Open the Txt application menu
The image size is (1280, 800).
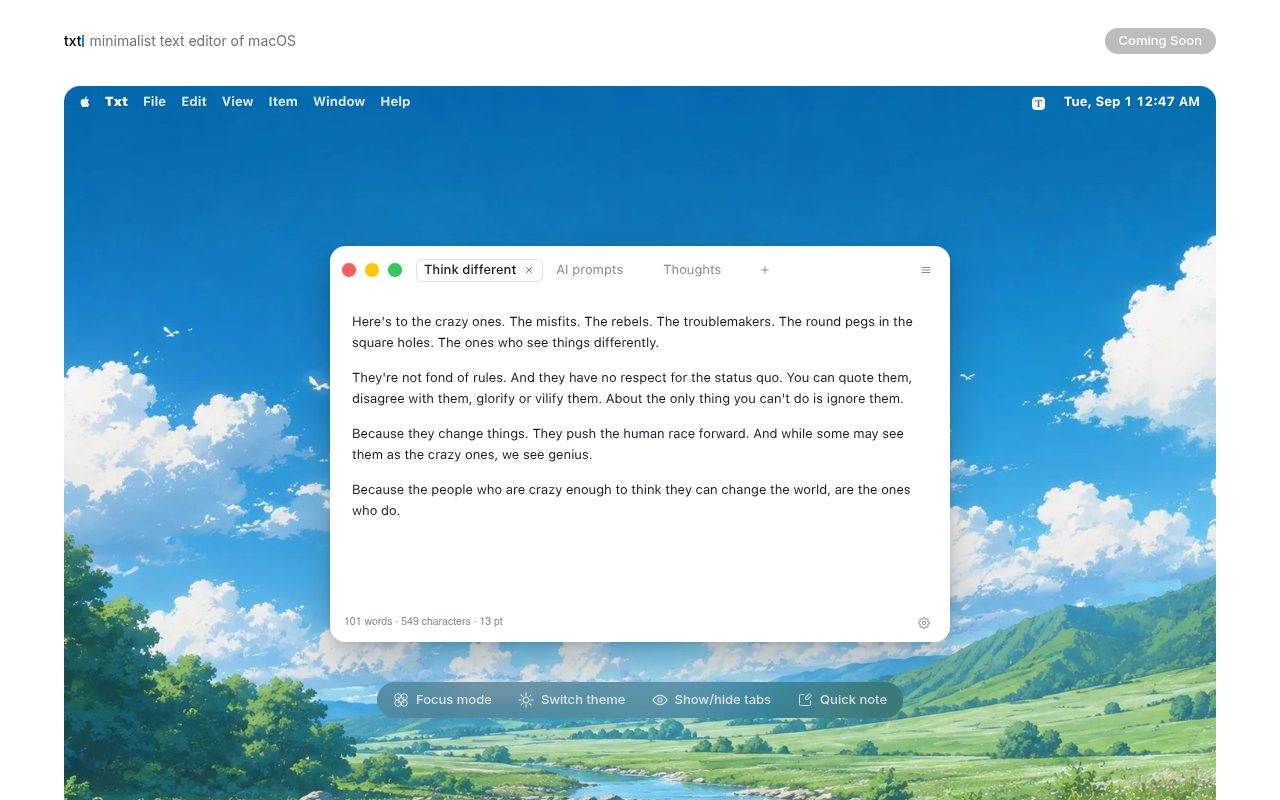coord(117,102)
